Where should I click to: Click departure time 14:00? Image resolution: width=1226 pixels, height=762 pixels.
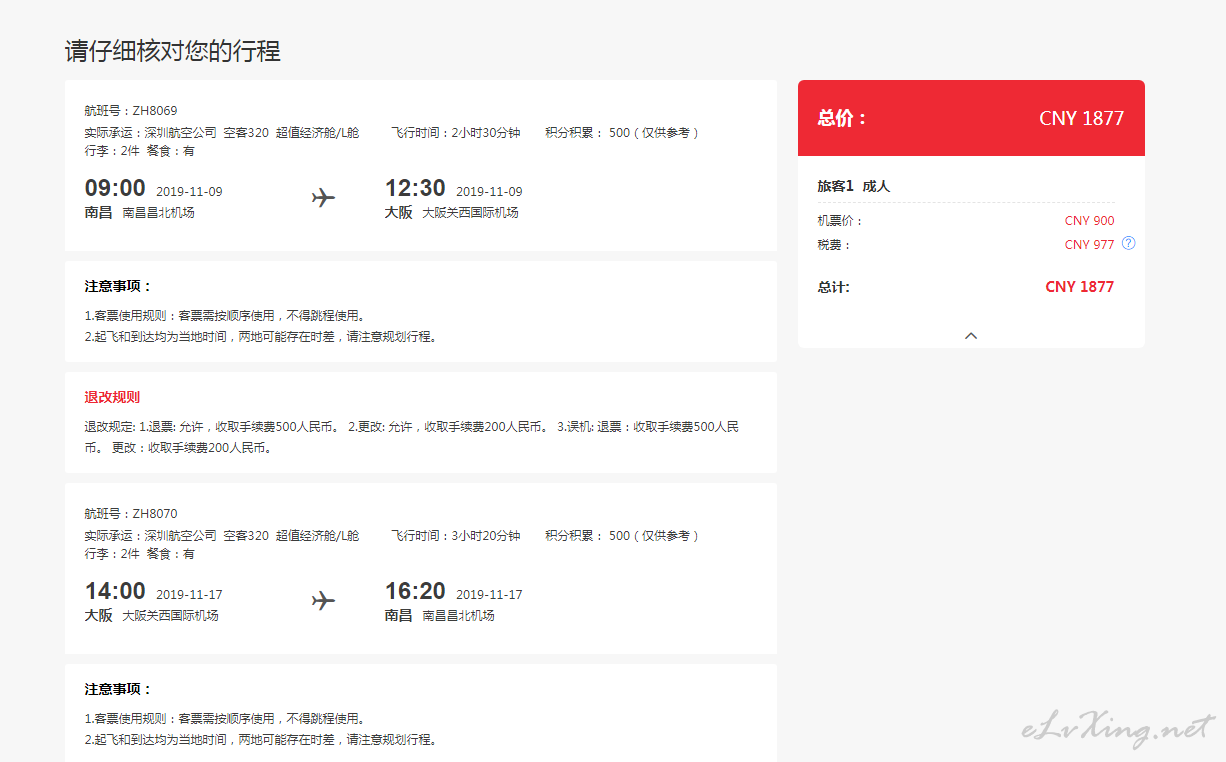point(115,591)
